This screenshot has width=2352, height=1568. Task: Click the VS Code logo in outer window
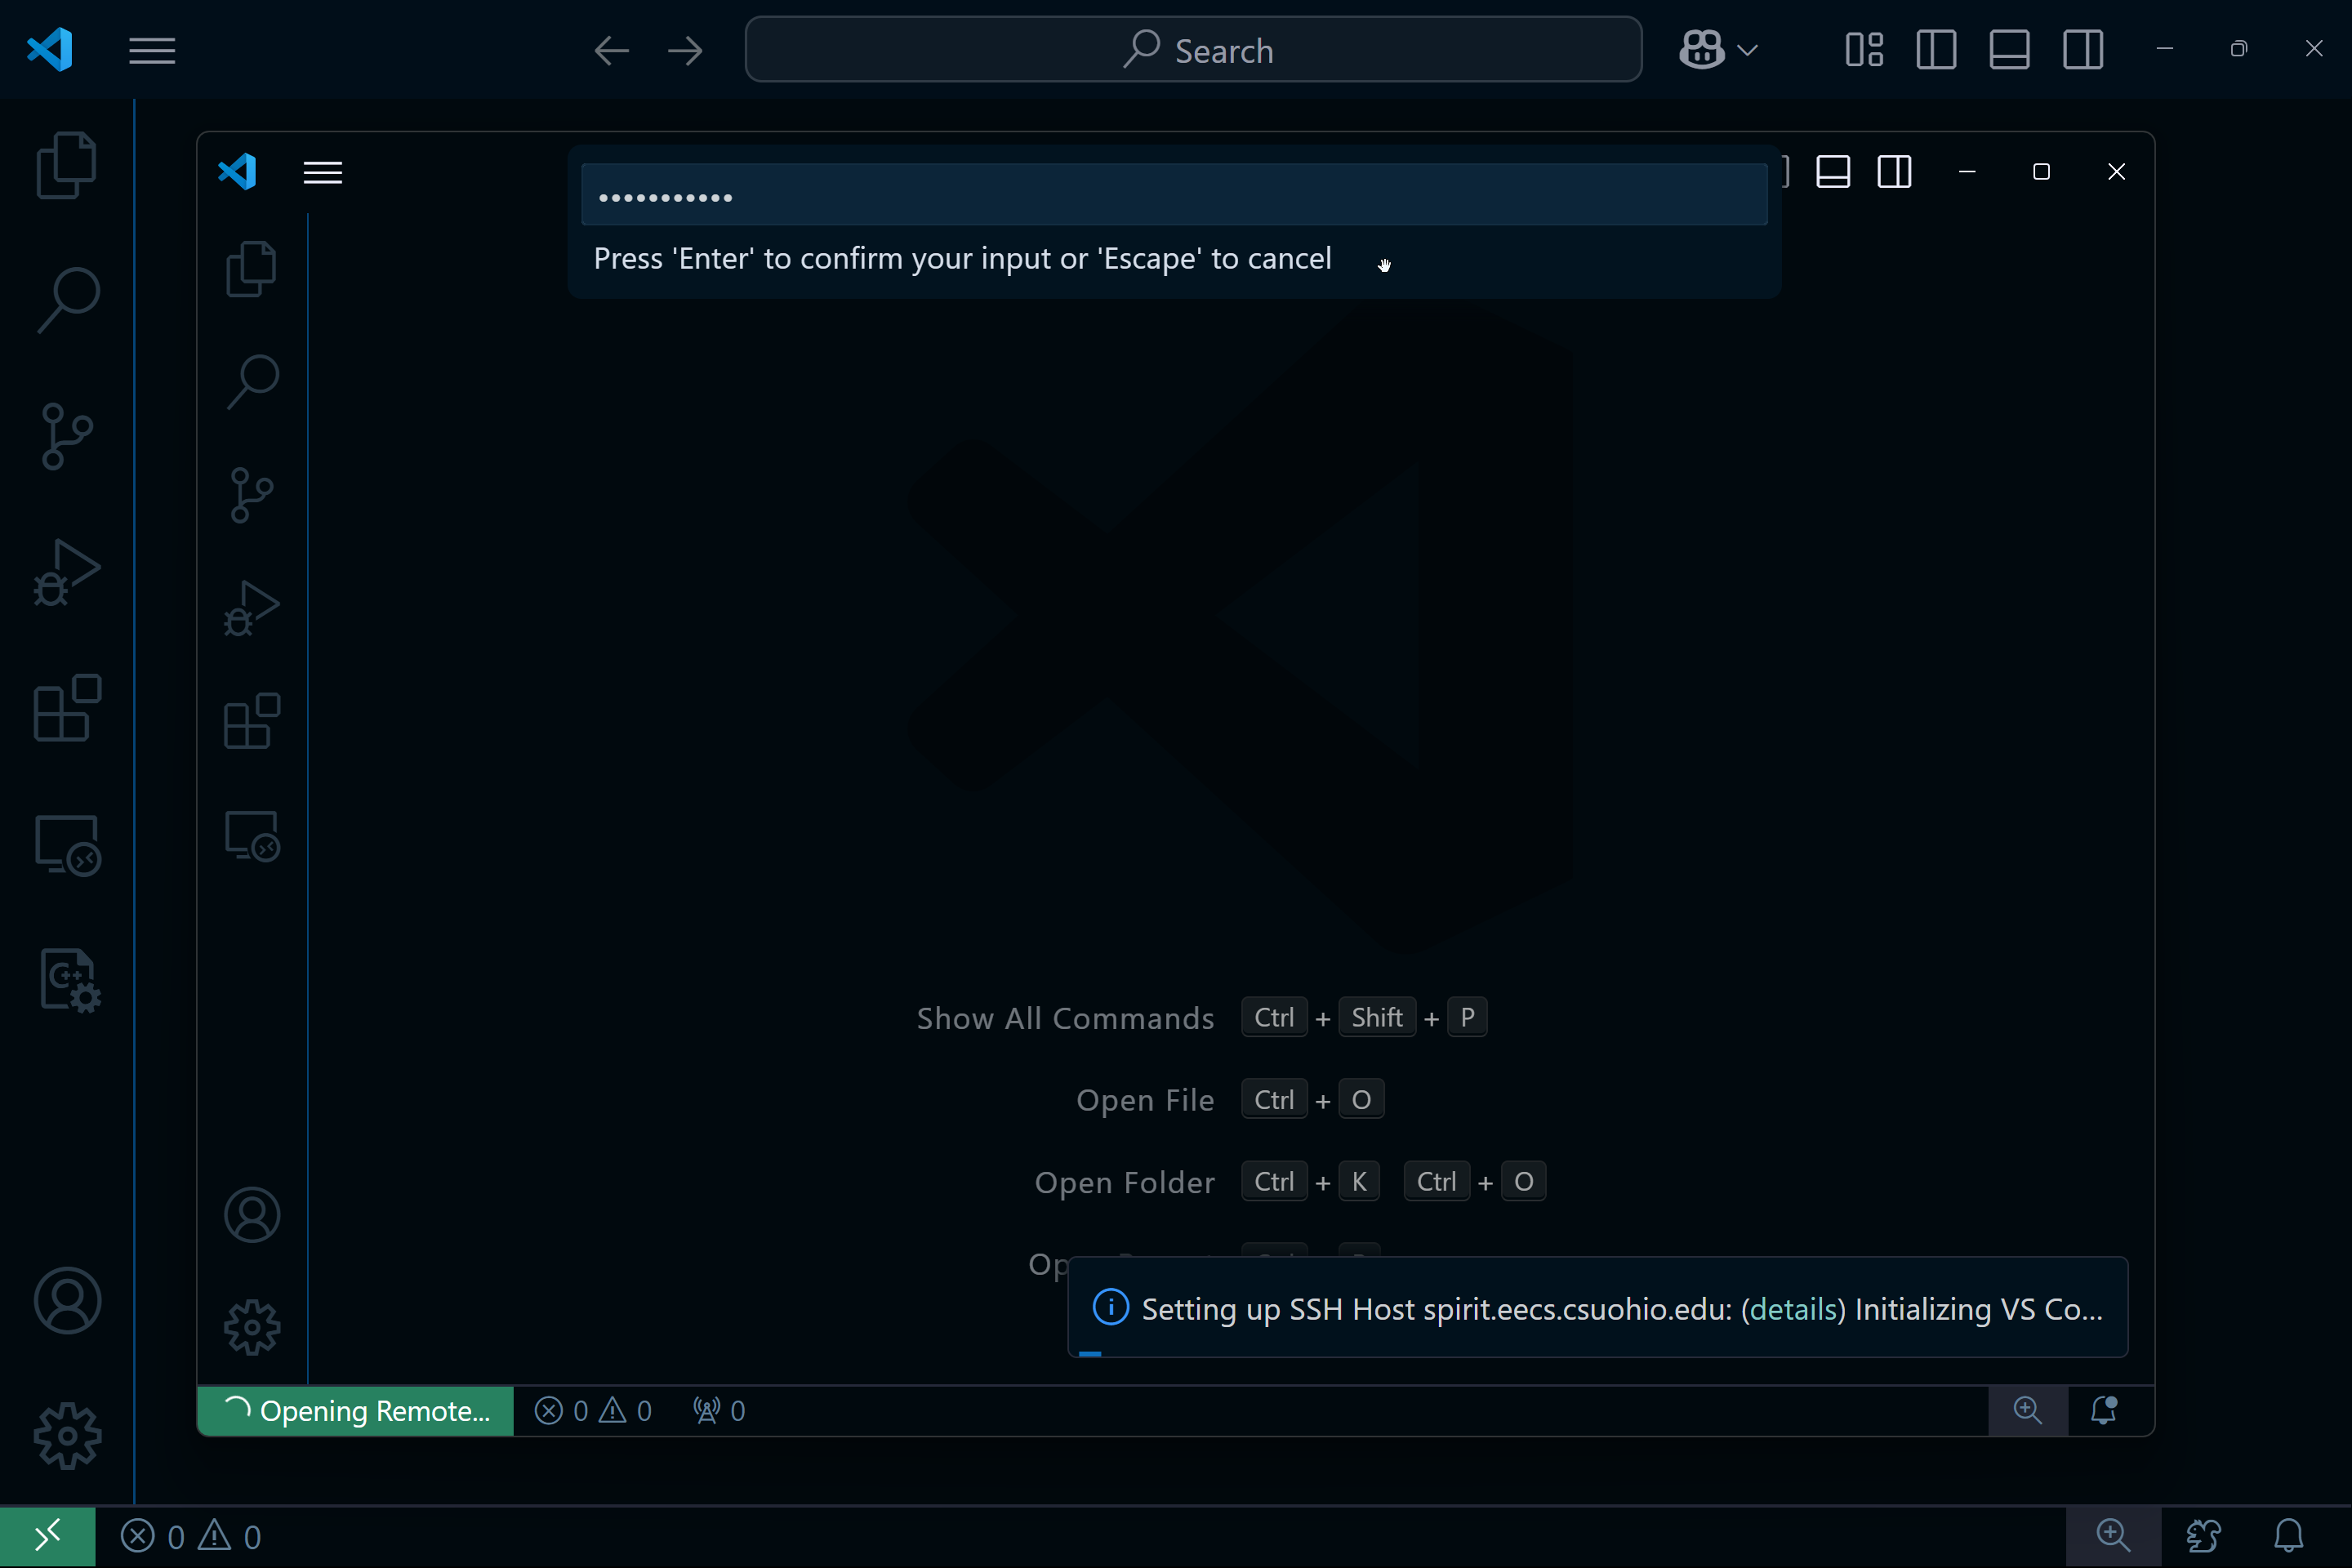[50, 49]
